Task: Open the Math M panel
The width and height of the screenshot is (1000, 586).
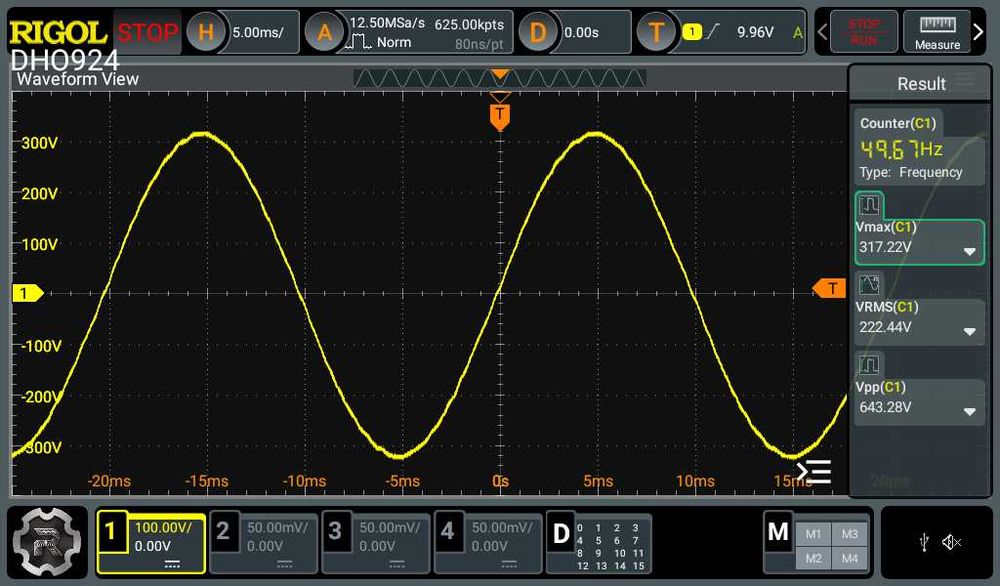Action: click(778, 531)
